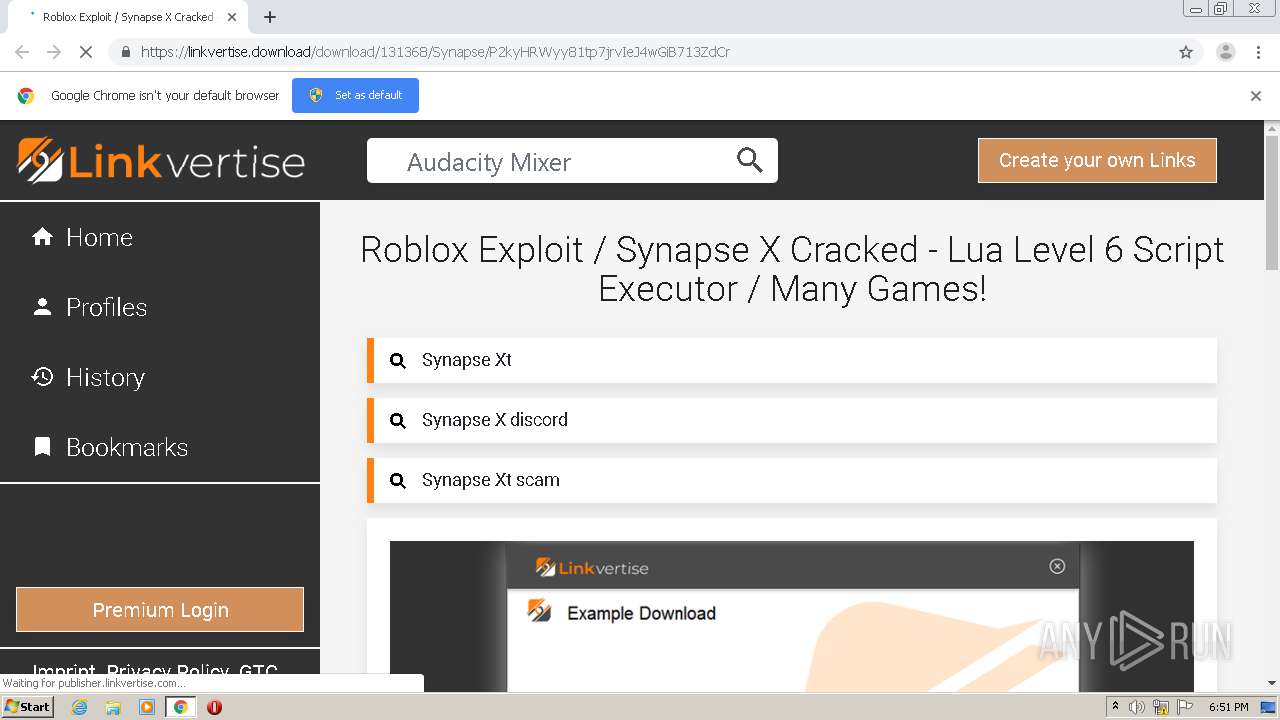Screen dimensions: 1280x720
Task: Bookmark this page with star icon
Action: (1186, 52)
